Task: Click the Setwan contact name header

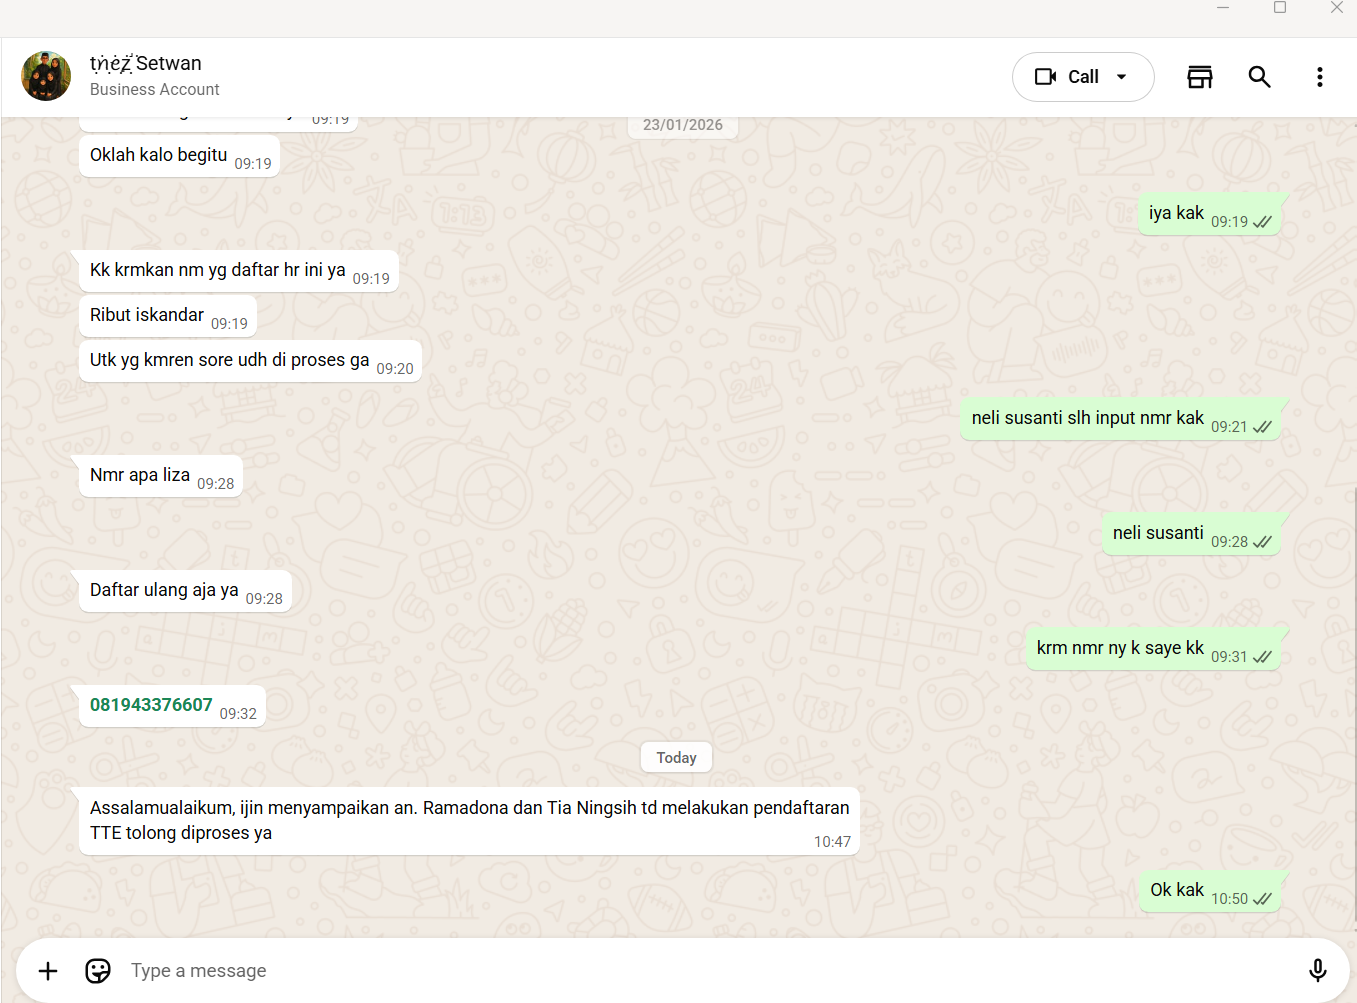Action: (146, 63)
